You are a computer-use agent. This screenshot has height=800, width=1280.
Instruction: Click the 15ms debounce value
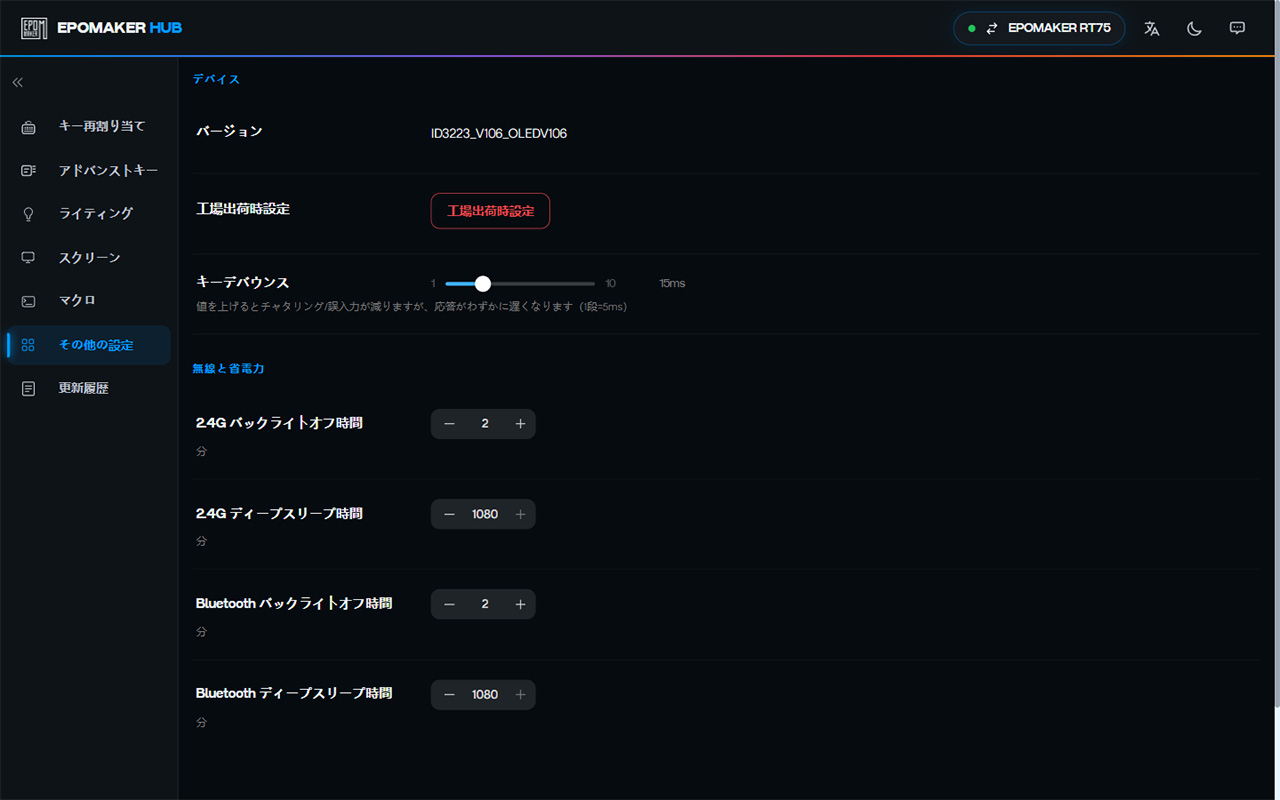[x=672, y=284]
